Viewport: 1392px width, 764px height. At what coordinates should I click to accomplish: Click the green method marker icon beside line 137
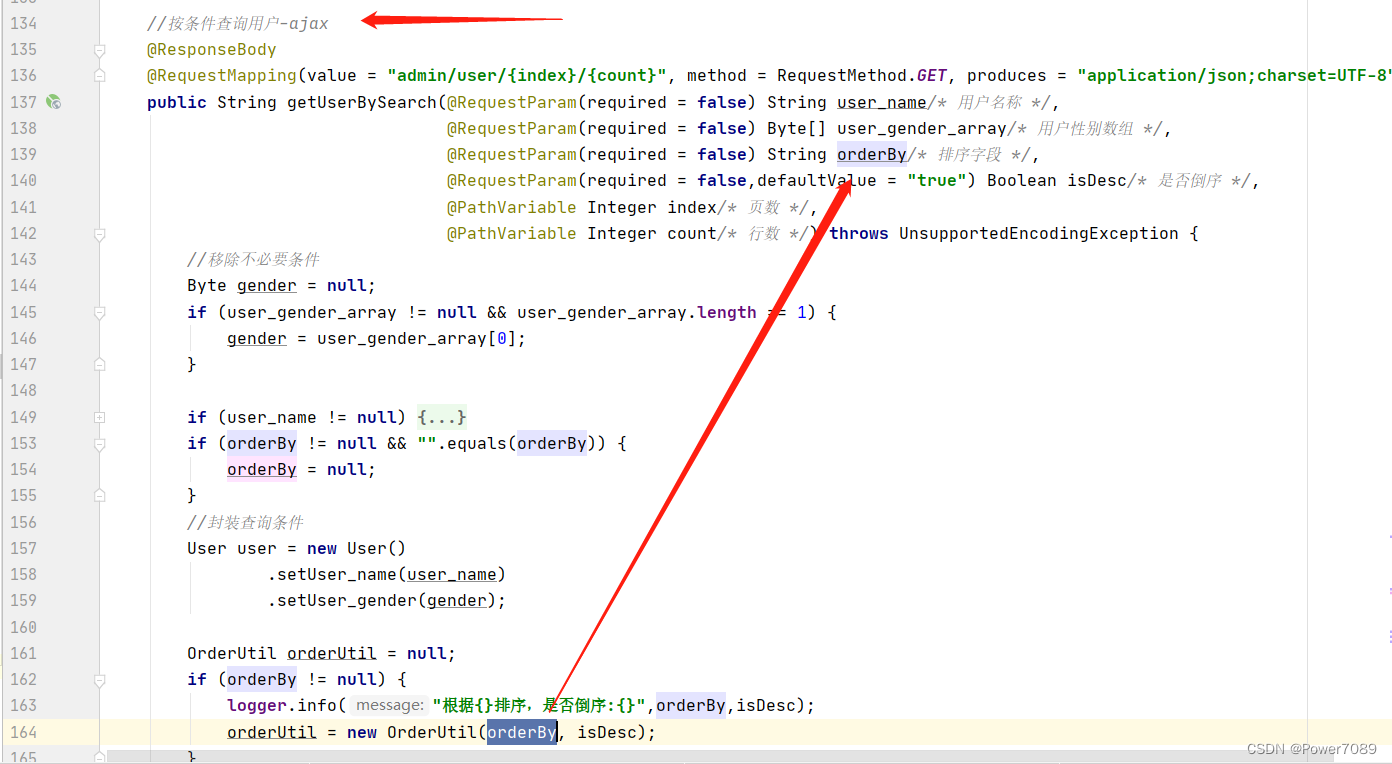point(55,101)
